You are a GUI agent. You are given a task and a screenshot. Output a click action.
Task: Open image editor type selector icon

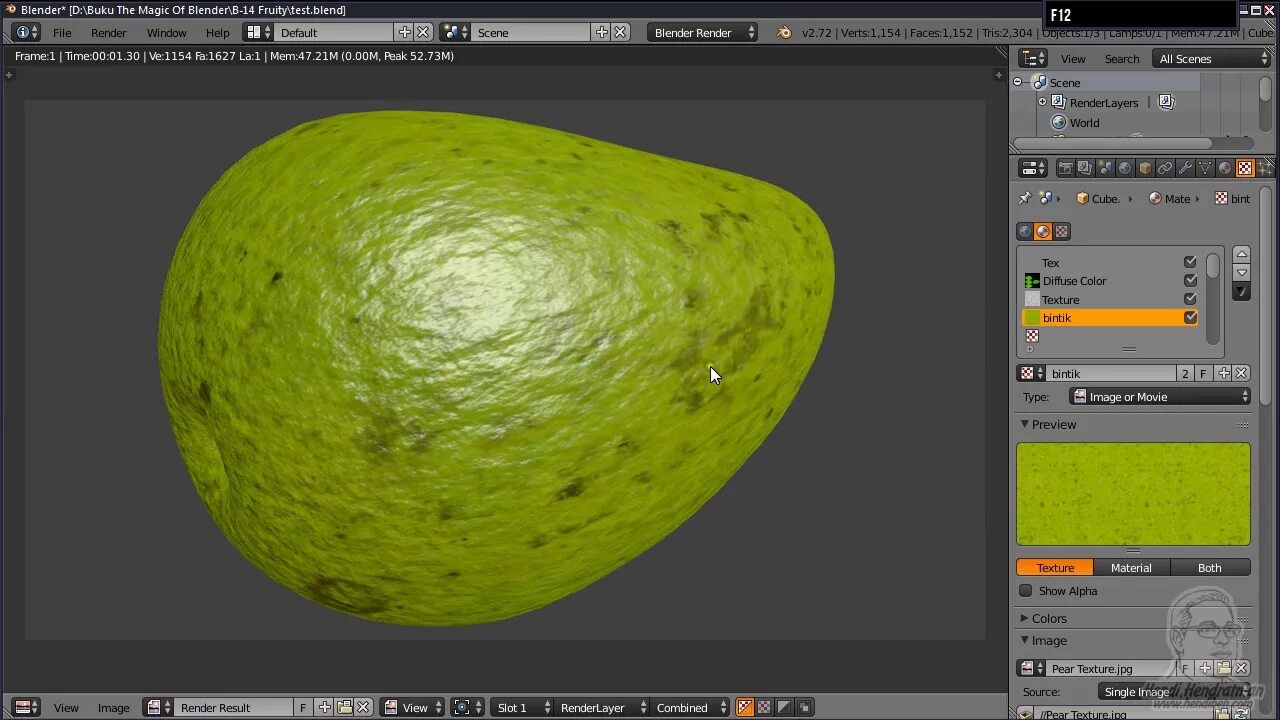coord(27,707)
